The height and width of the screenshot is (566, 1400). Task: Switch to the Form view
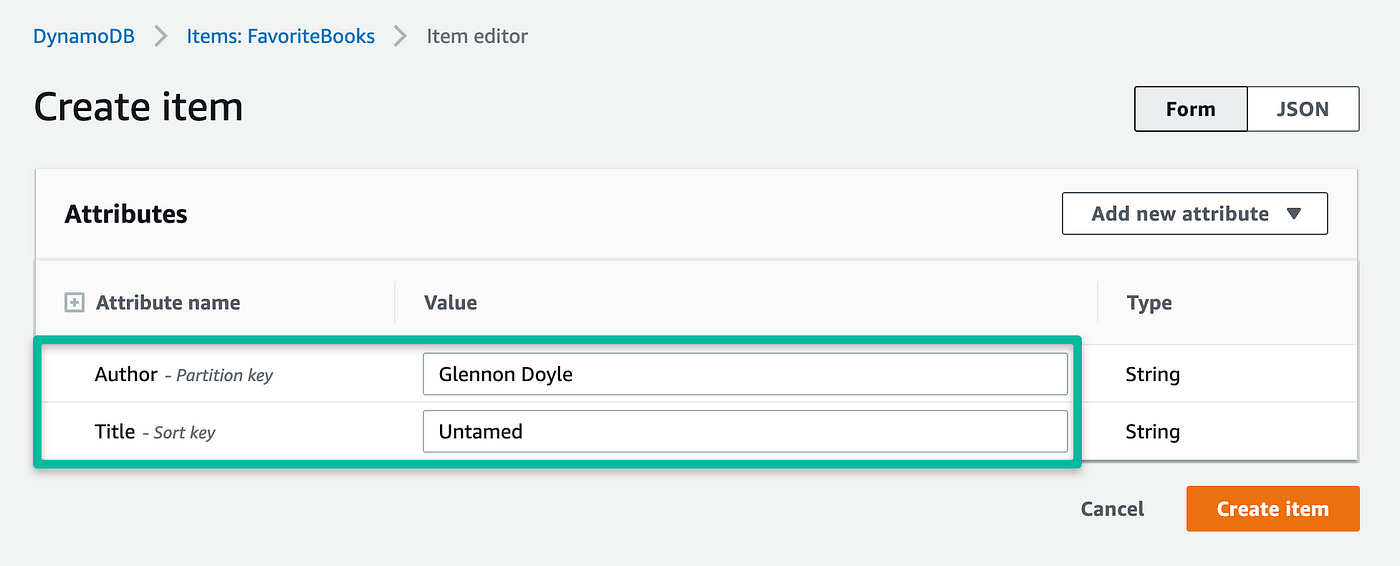click(1191, 109)
